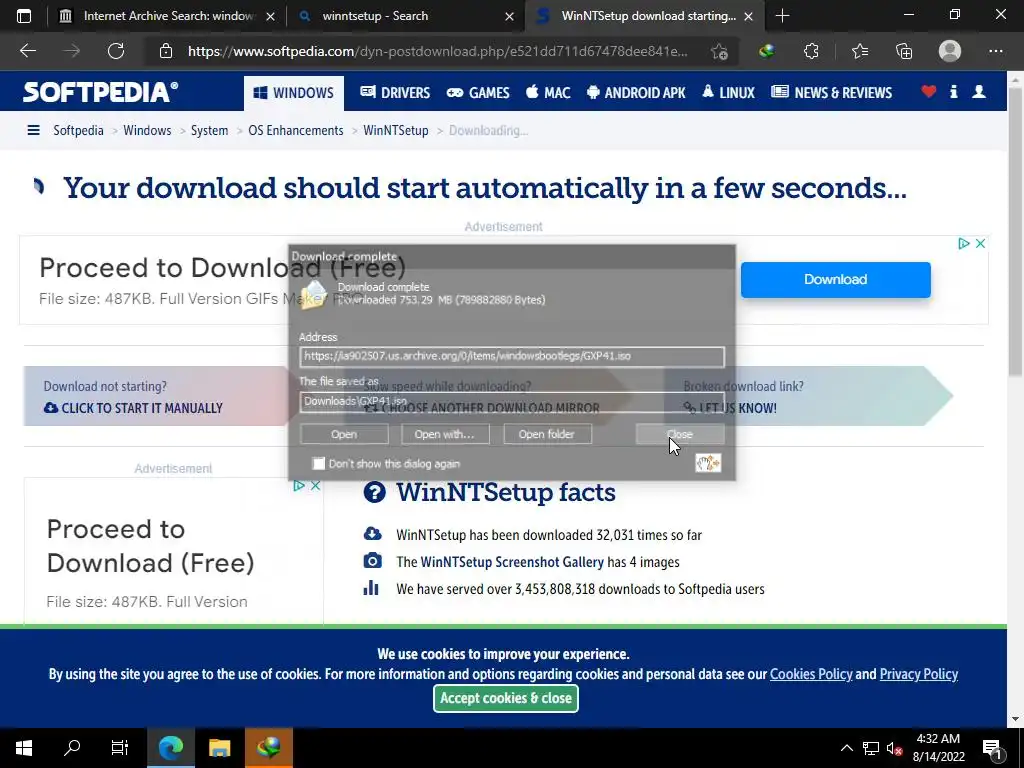Open the DRIVERS section
The image size is (1024, 768).
(x=395, y=93)
